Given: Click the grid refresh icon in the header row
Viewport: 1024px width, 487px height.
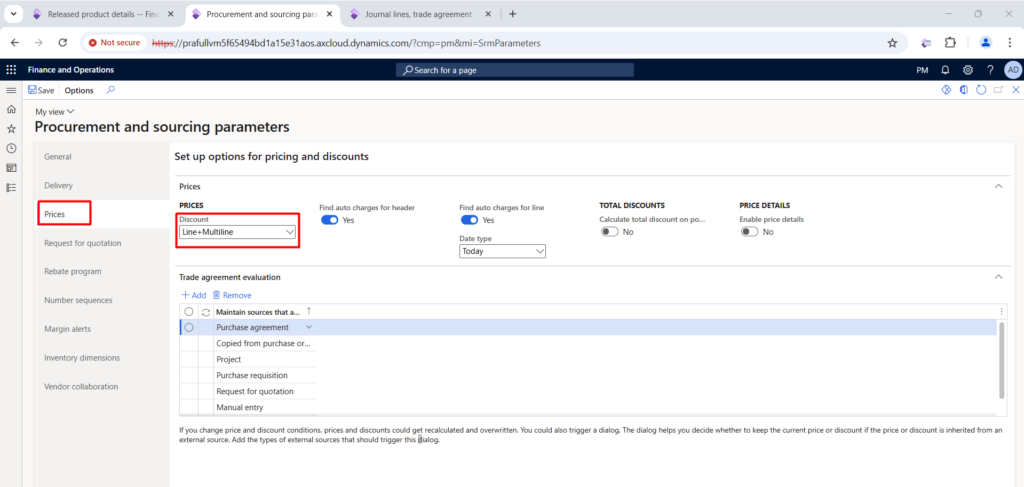Looking at the screenshot, I should 205,312.
